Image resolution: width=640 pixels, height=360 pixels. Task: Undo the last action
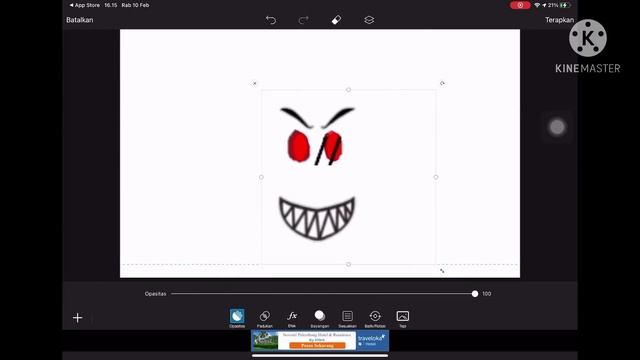pyautogui.click(x=271, y=20)
